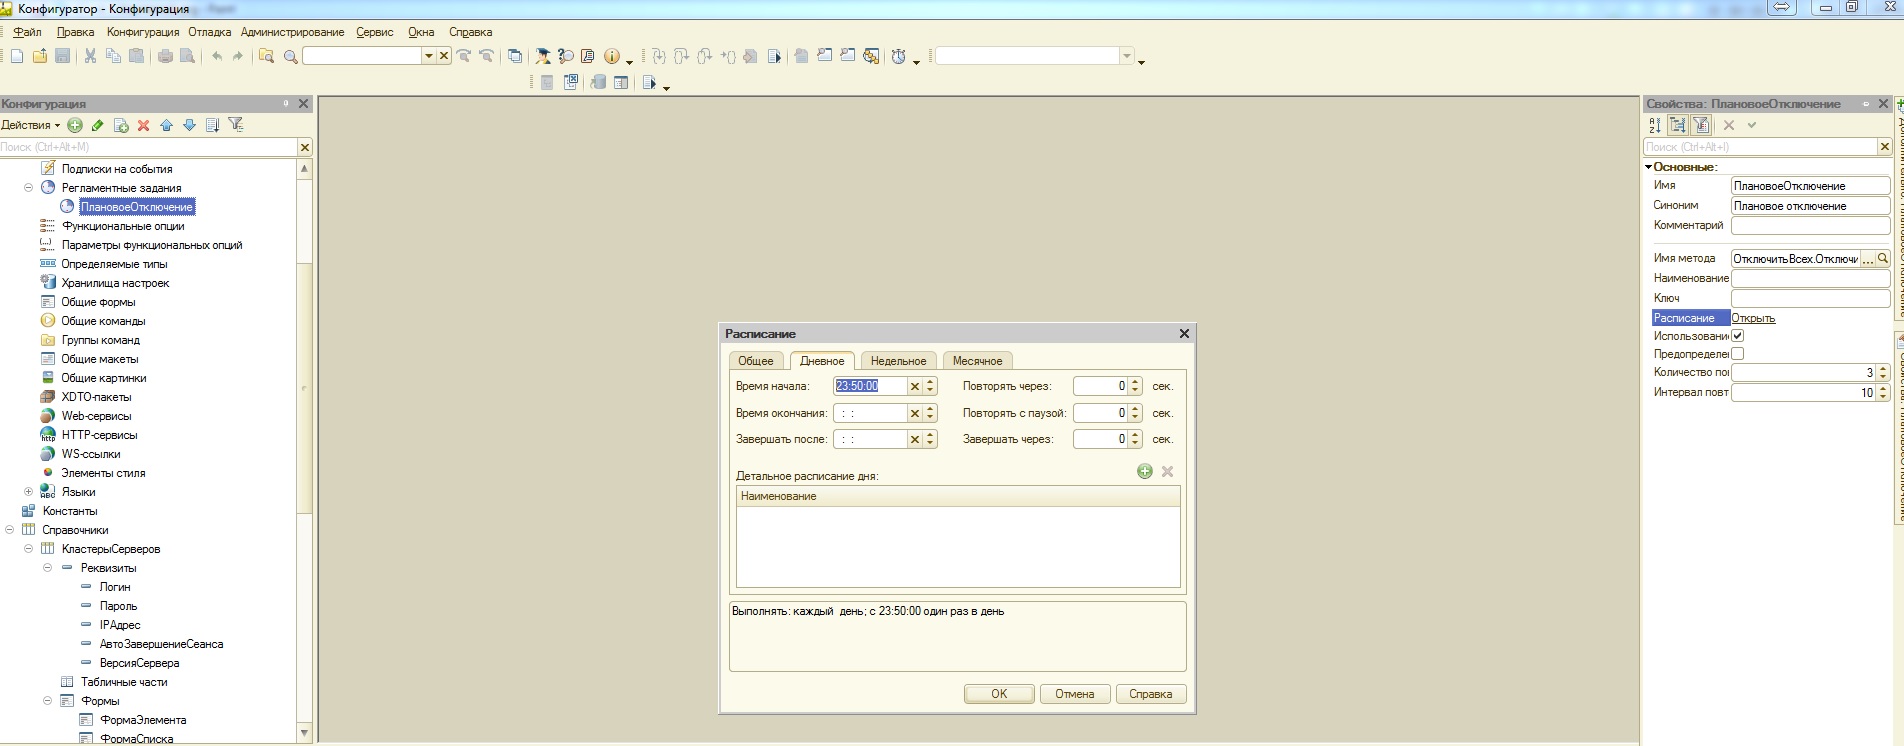Open the Отладка menu
1904x746 pixels.
(x=210, y=32)
